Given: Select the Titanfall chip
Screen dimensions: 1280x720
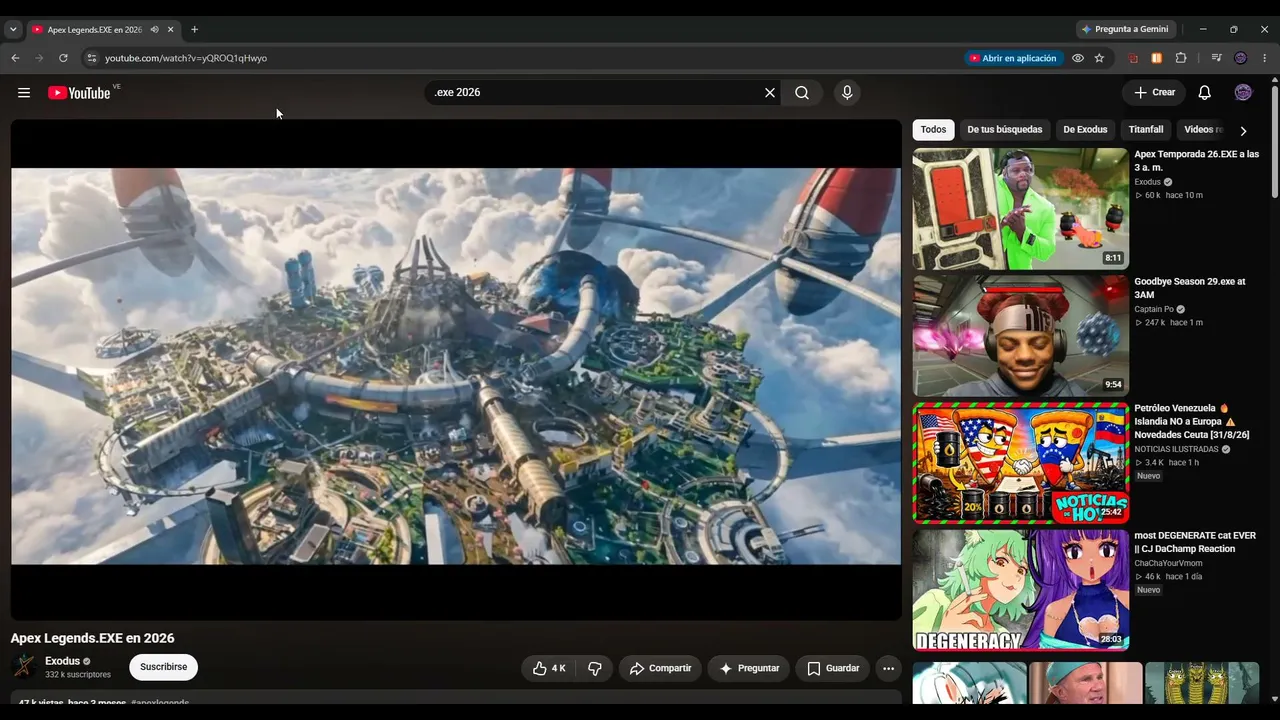Looking at the screenshot, I should pyautogui.click(x=1146, y=130).
